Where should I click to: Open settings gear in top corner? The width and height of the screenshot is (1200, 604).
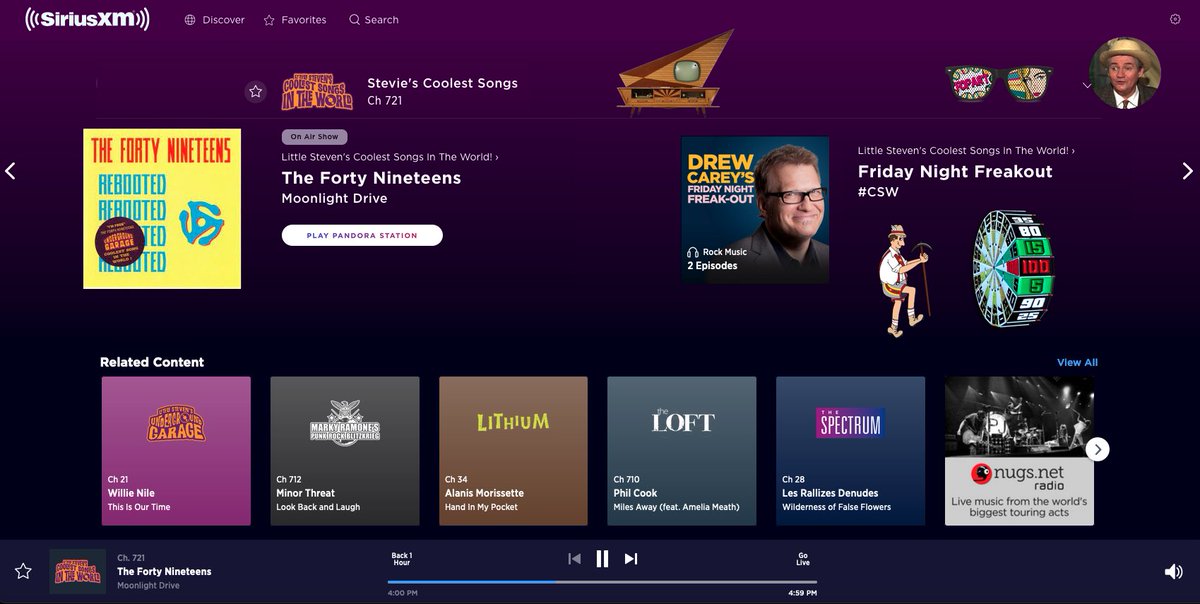pyautogui.click(x=1175, y=19)
